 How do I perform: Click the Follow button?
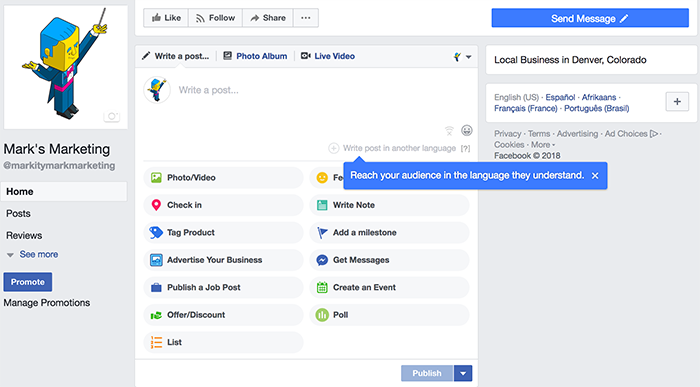[x=215, y=18]
